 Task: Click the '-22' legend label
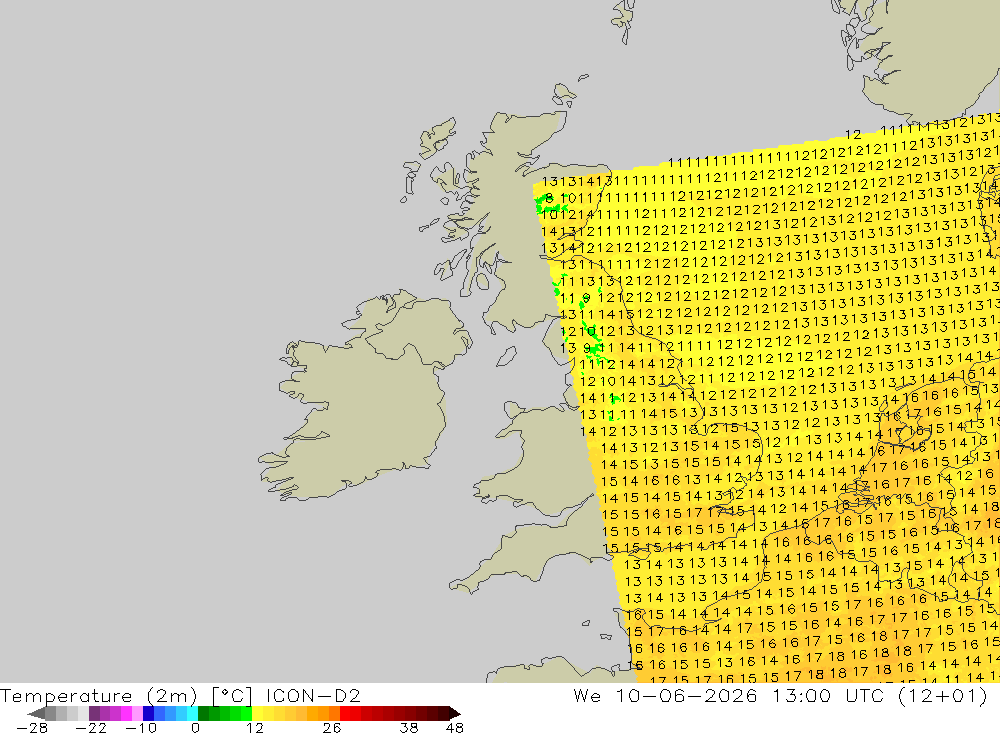coord(91,728)
